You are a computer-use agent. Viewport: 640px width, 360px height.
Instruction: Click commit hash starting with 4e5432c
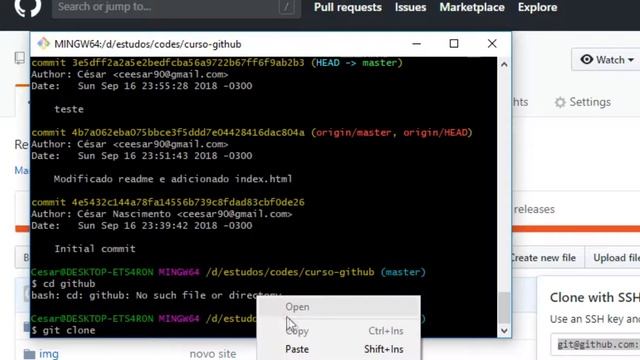188,202
